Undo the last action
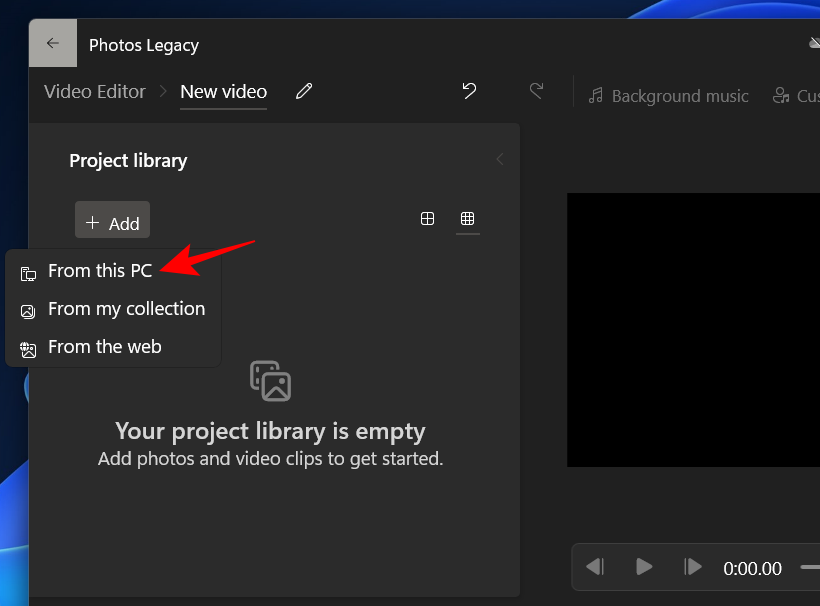This screenshot has height=606, width=820. click(x=469, y=90)
